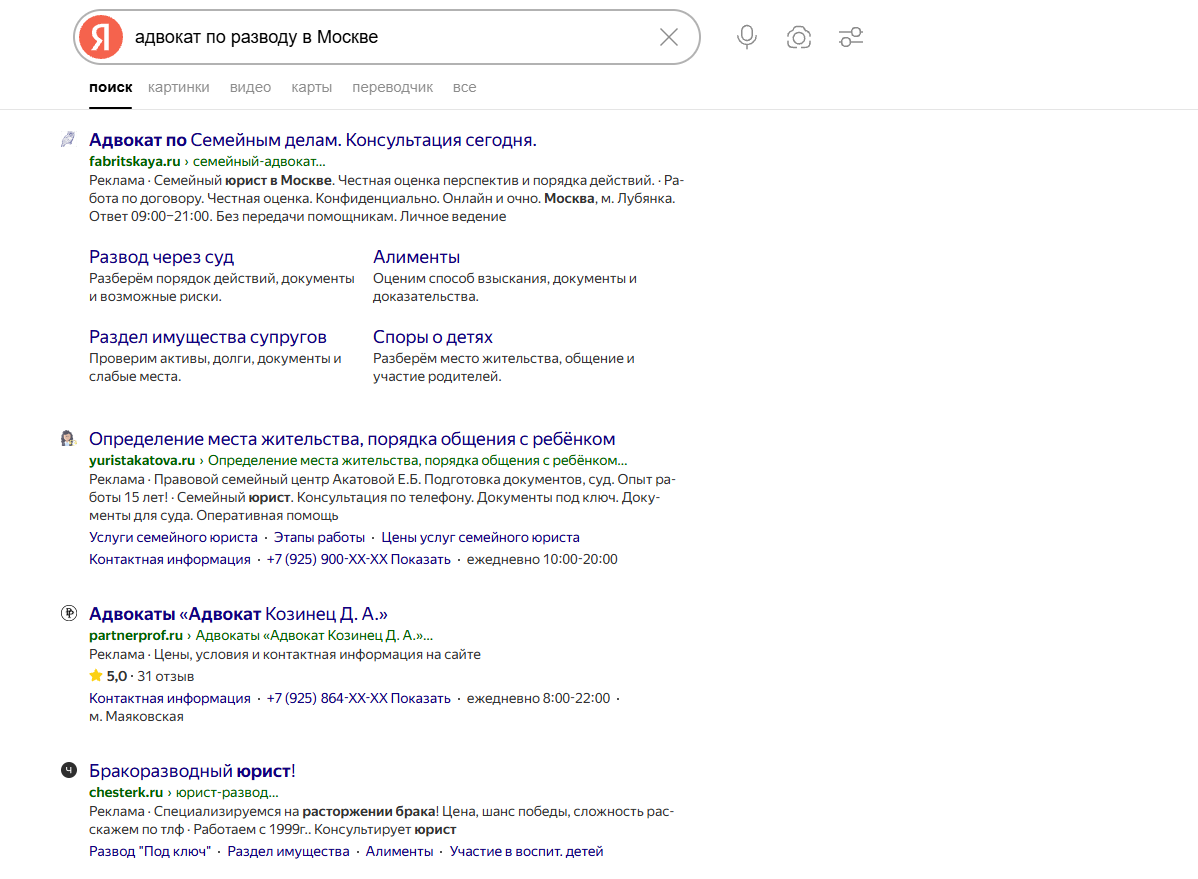This screenshot has width=1198, height=879.
Task: Visit partnerprof.ru domain link
Action: coord(136,635)
